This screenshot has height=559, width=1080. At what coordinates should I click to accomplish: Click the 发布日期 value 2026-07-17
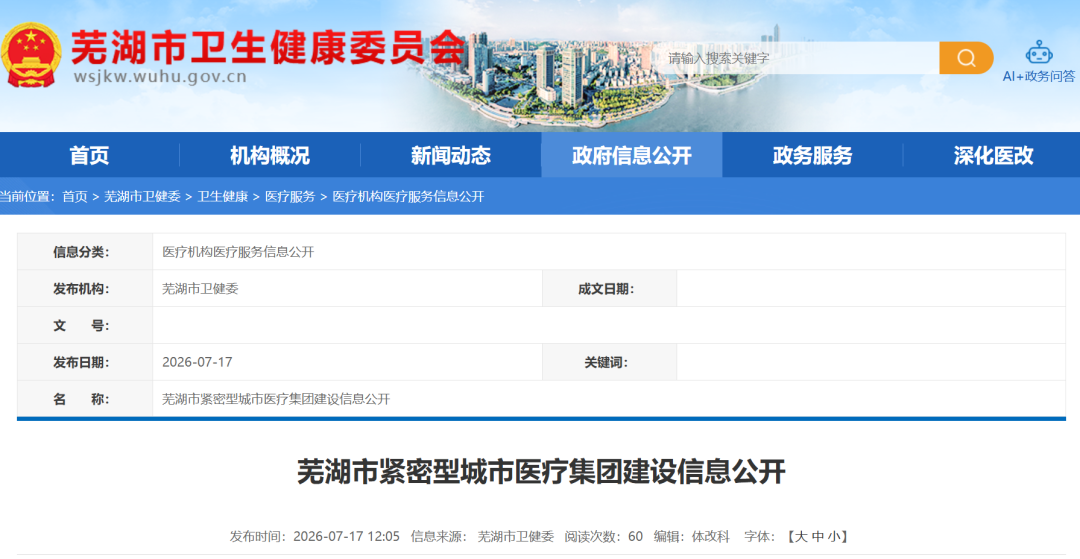pyautogui.click(x=197, y=362)
